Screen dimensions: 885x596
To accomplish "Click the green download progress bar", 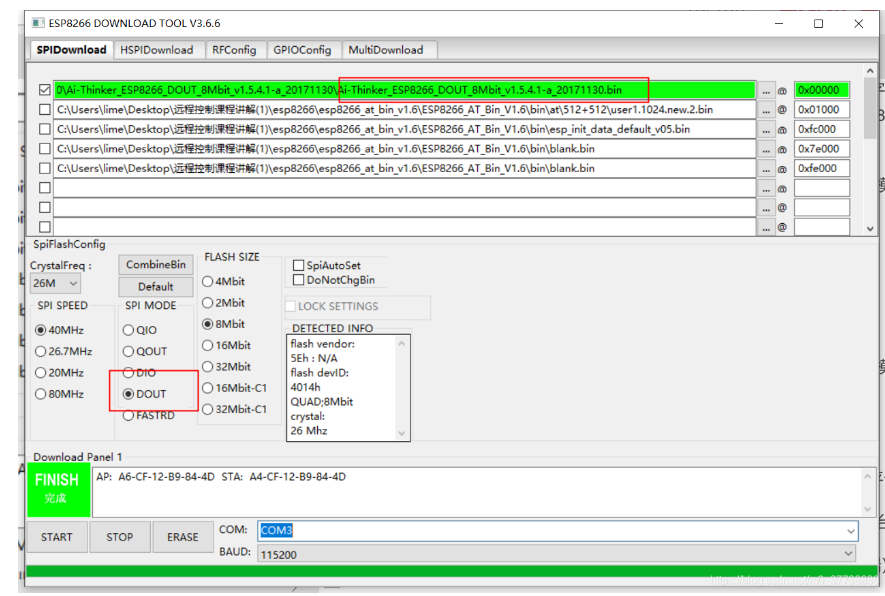I will click(452, 571).
